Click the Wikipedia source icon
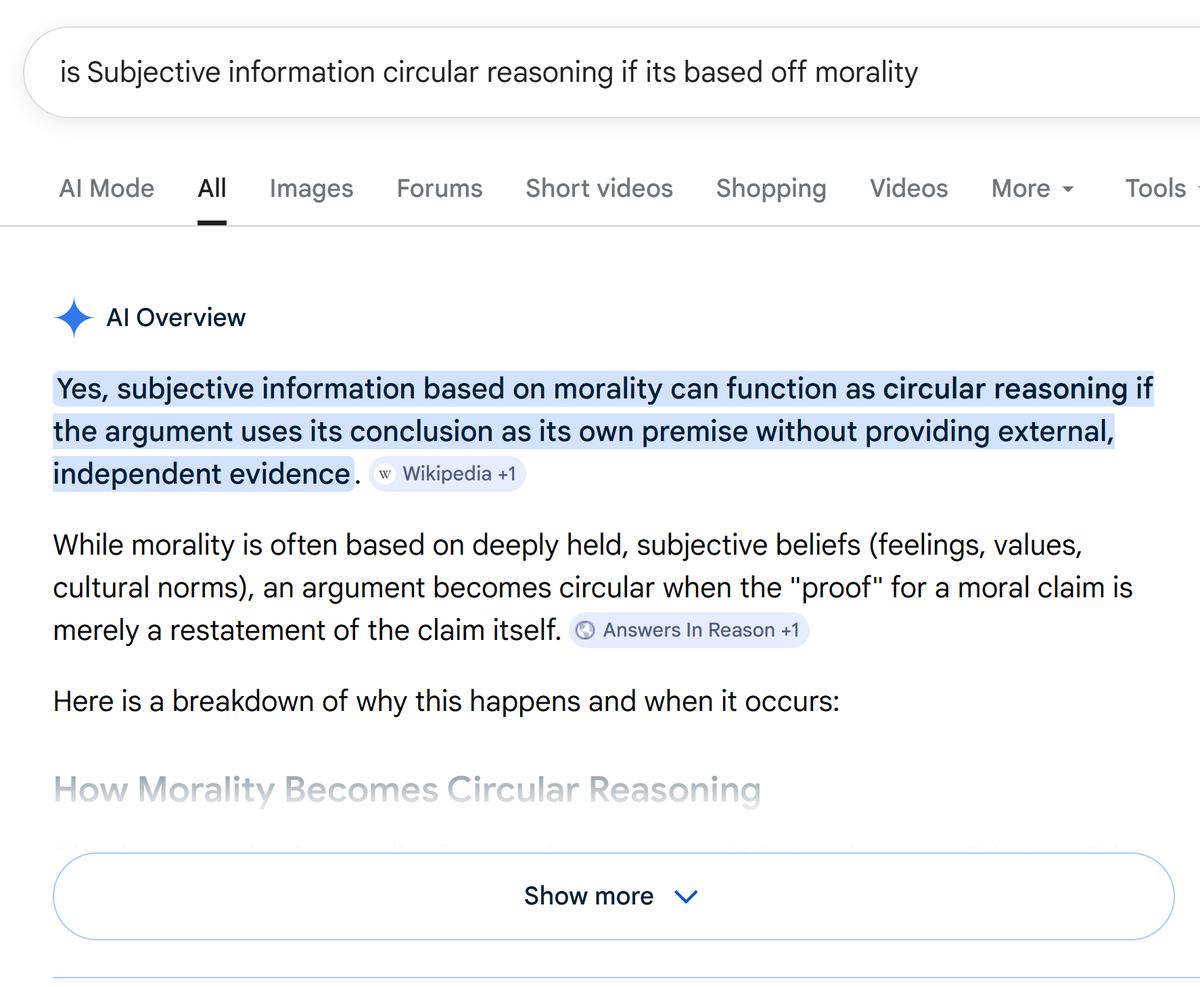 (386, 474)
